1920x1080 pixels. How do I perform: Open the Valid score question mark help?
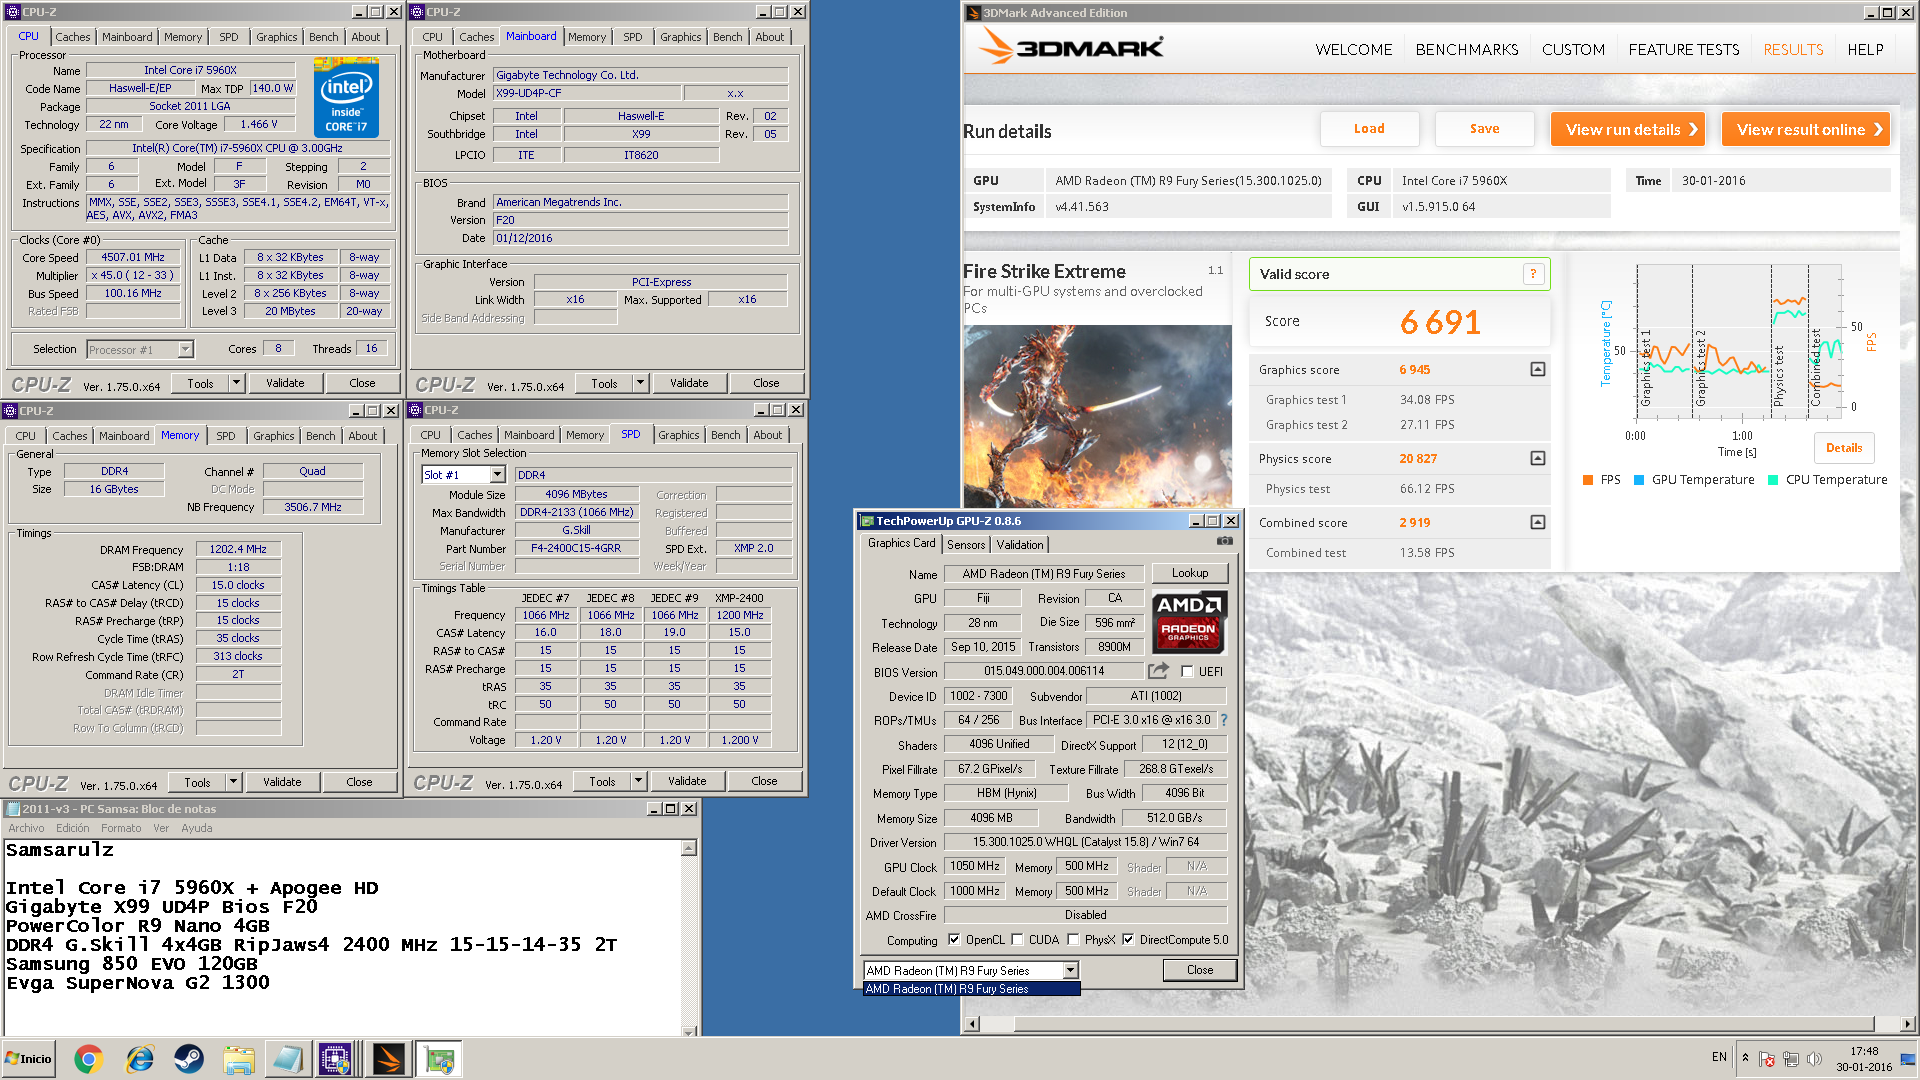pos(1533,274)
